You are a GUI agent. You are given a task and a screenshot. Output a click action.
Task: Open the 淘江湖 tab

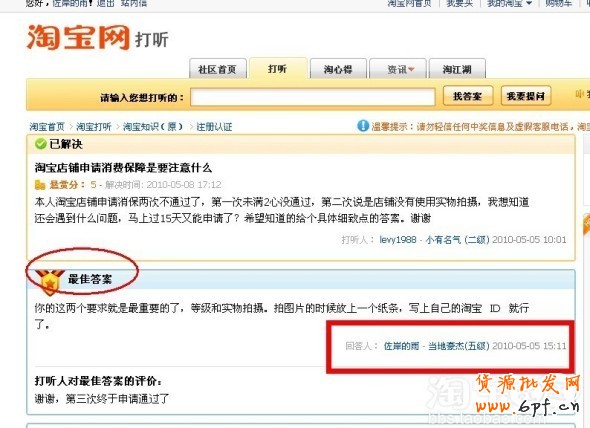point(457,69)
